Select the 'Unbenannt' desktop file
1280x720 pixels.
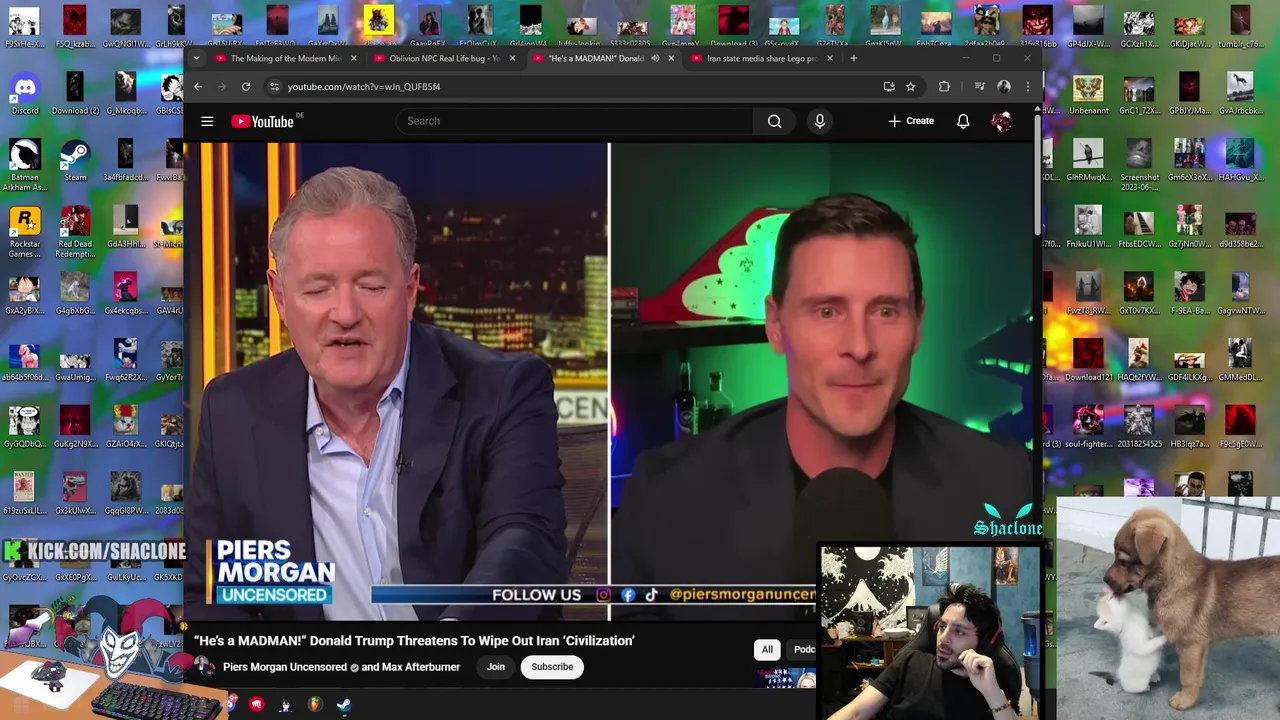(1088, 94)
